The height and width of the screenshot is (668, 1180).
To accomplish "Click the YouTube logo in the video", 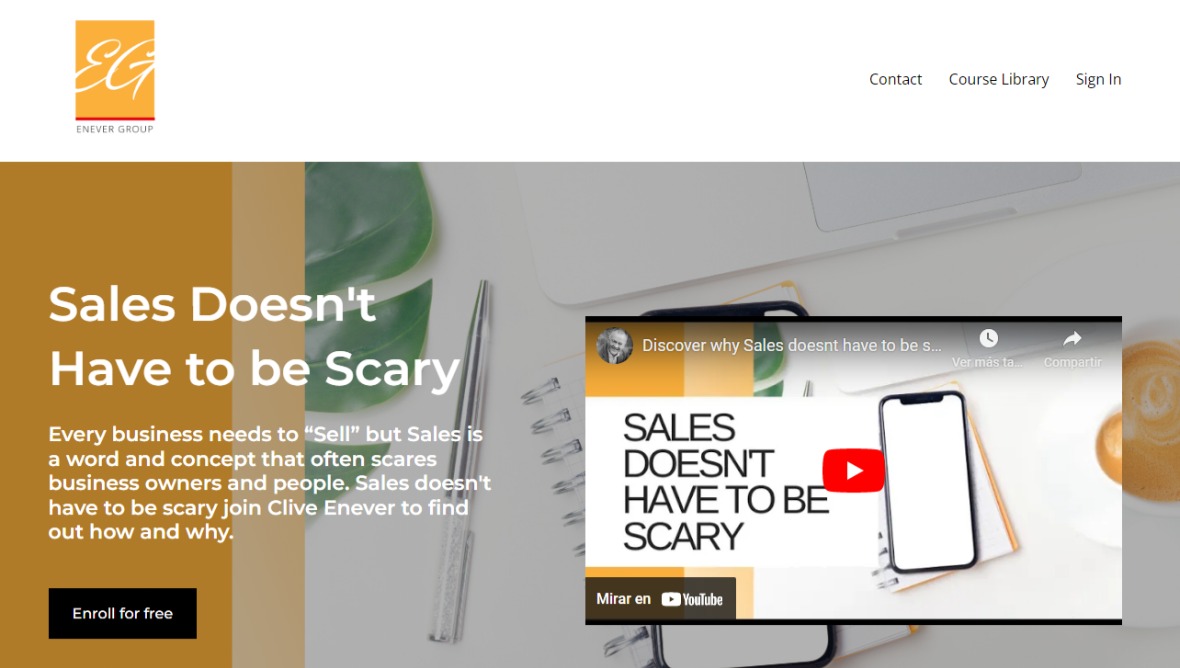I will coord(692,600).
